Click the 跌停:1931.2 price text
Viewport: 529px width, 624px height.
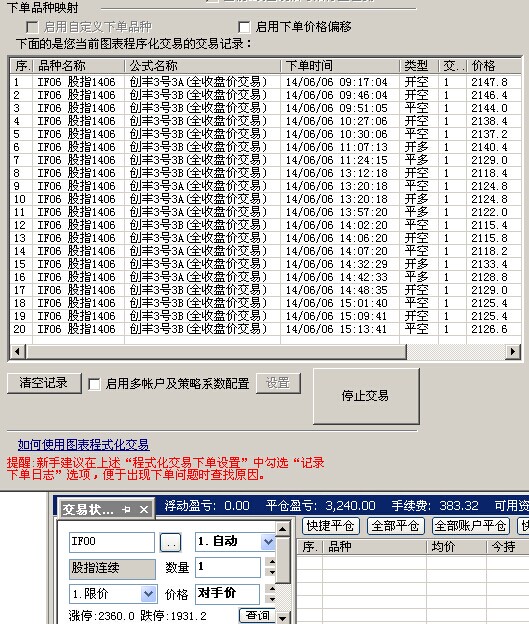174,616
